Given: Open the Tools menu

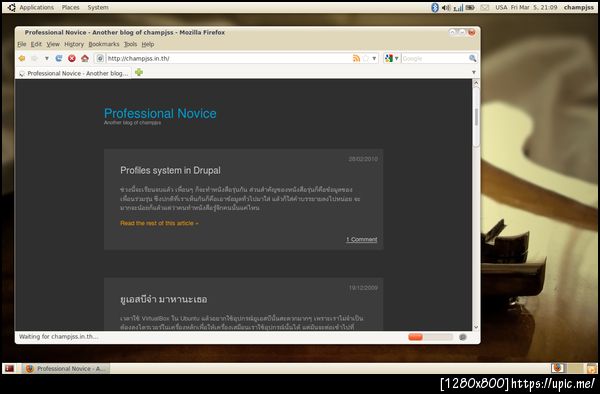Looking at the screenshot, I should (x=130, y=44).
